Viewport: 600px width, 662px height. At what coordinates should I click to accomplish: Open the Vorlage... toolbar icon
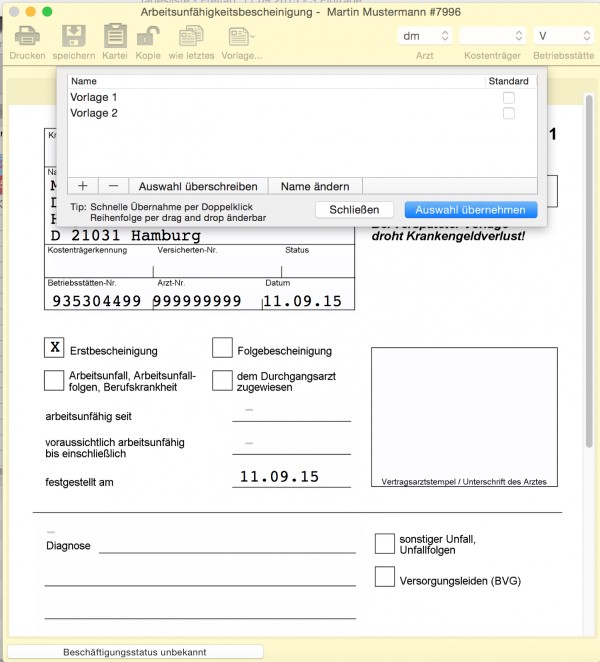point(241,36)
